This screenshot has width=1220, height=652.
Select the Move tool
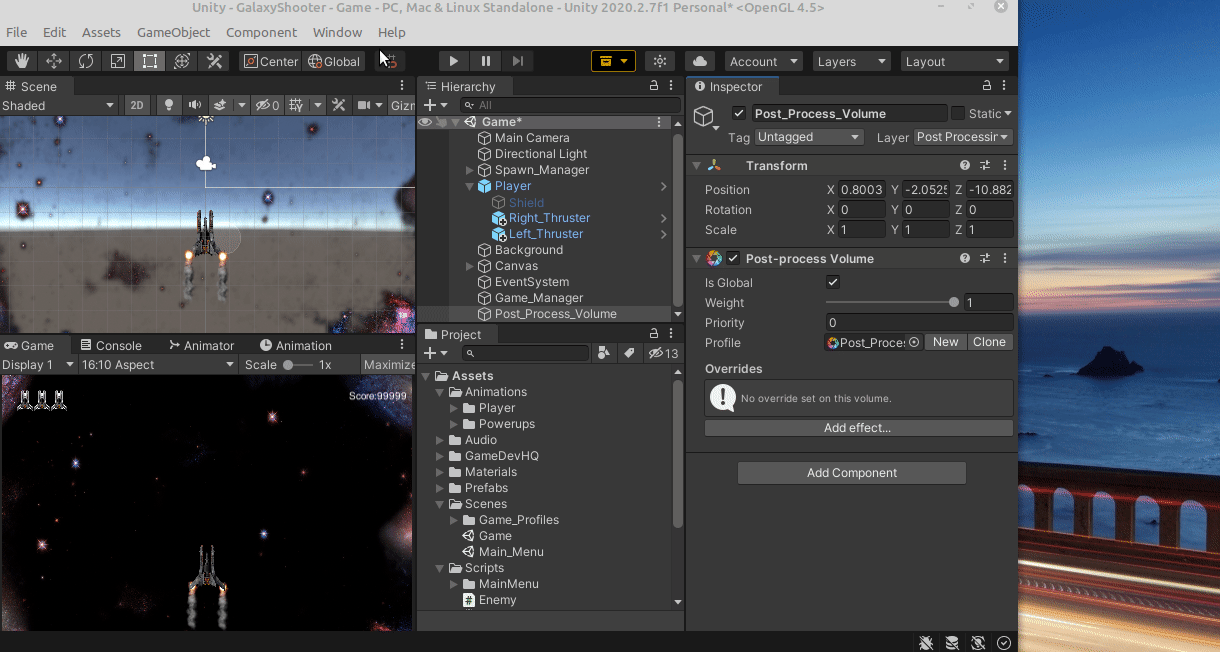click(54, 61)
